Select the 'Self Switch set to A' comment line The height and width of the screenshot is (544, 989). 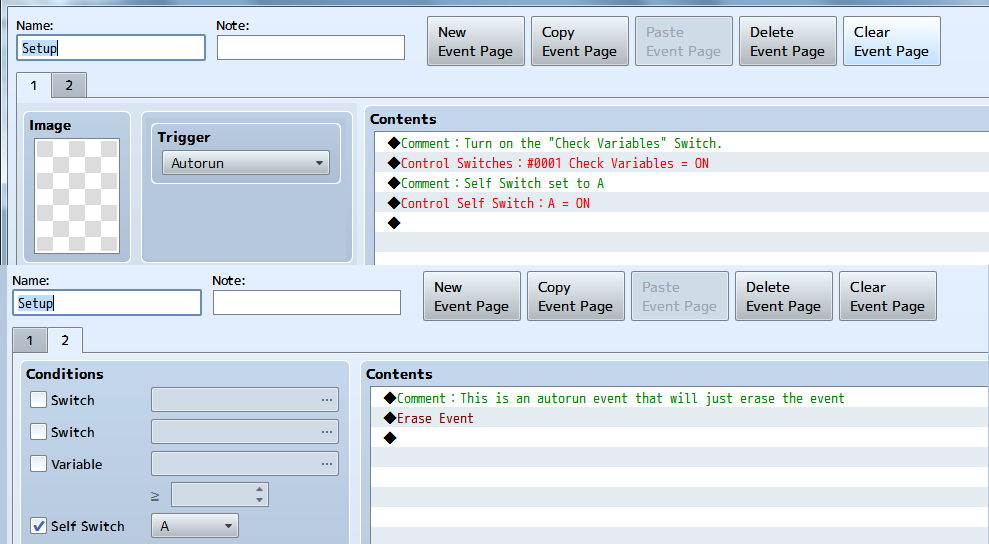(x=517, y=183)
